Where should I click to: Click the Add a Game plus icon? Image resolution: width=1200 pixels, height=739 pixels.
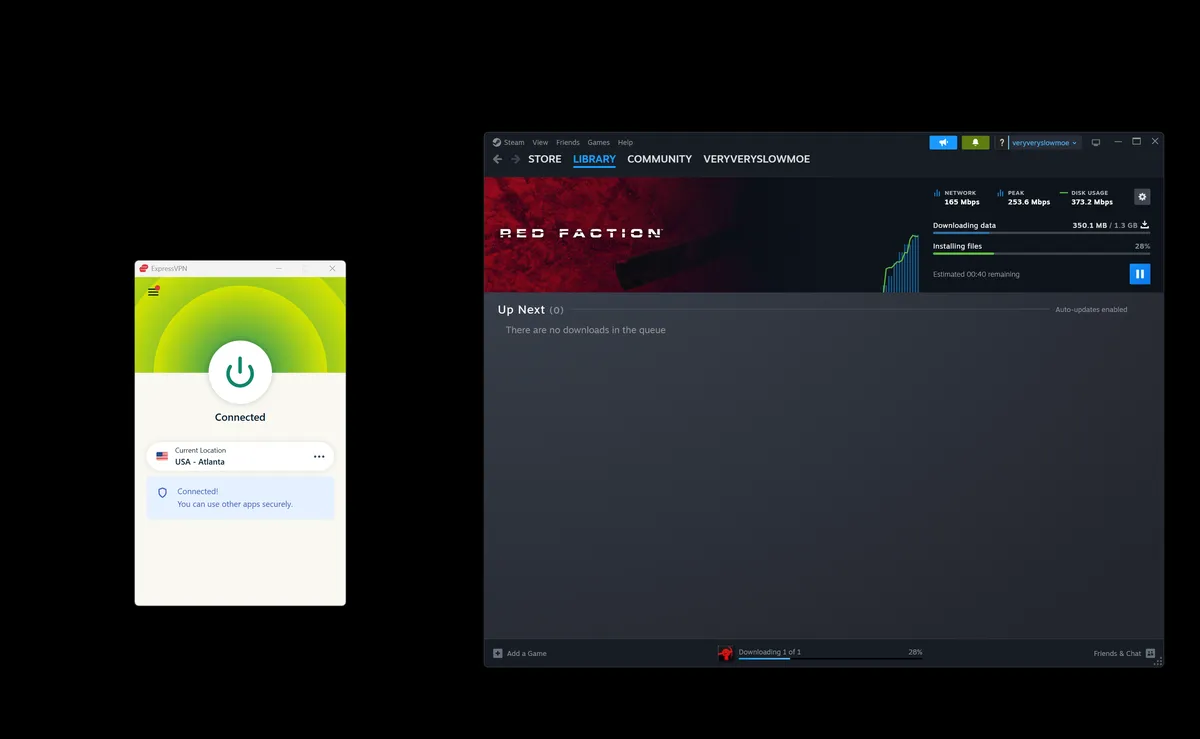pyautogui.click(x=498, y=653)
